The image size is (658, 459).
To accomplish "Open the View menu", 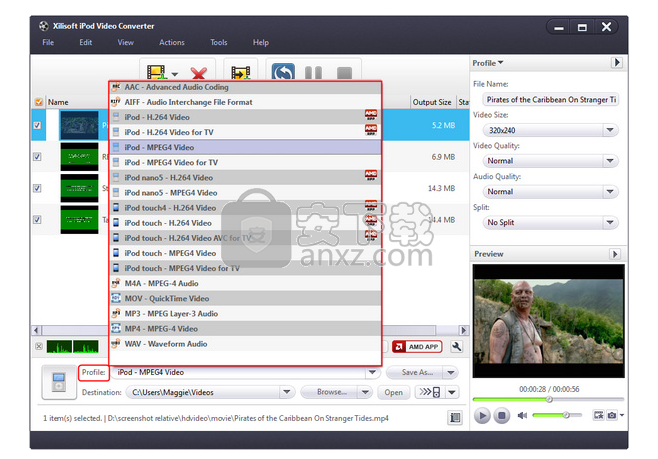I will 125,42.
